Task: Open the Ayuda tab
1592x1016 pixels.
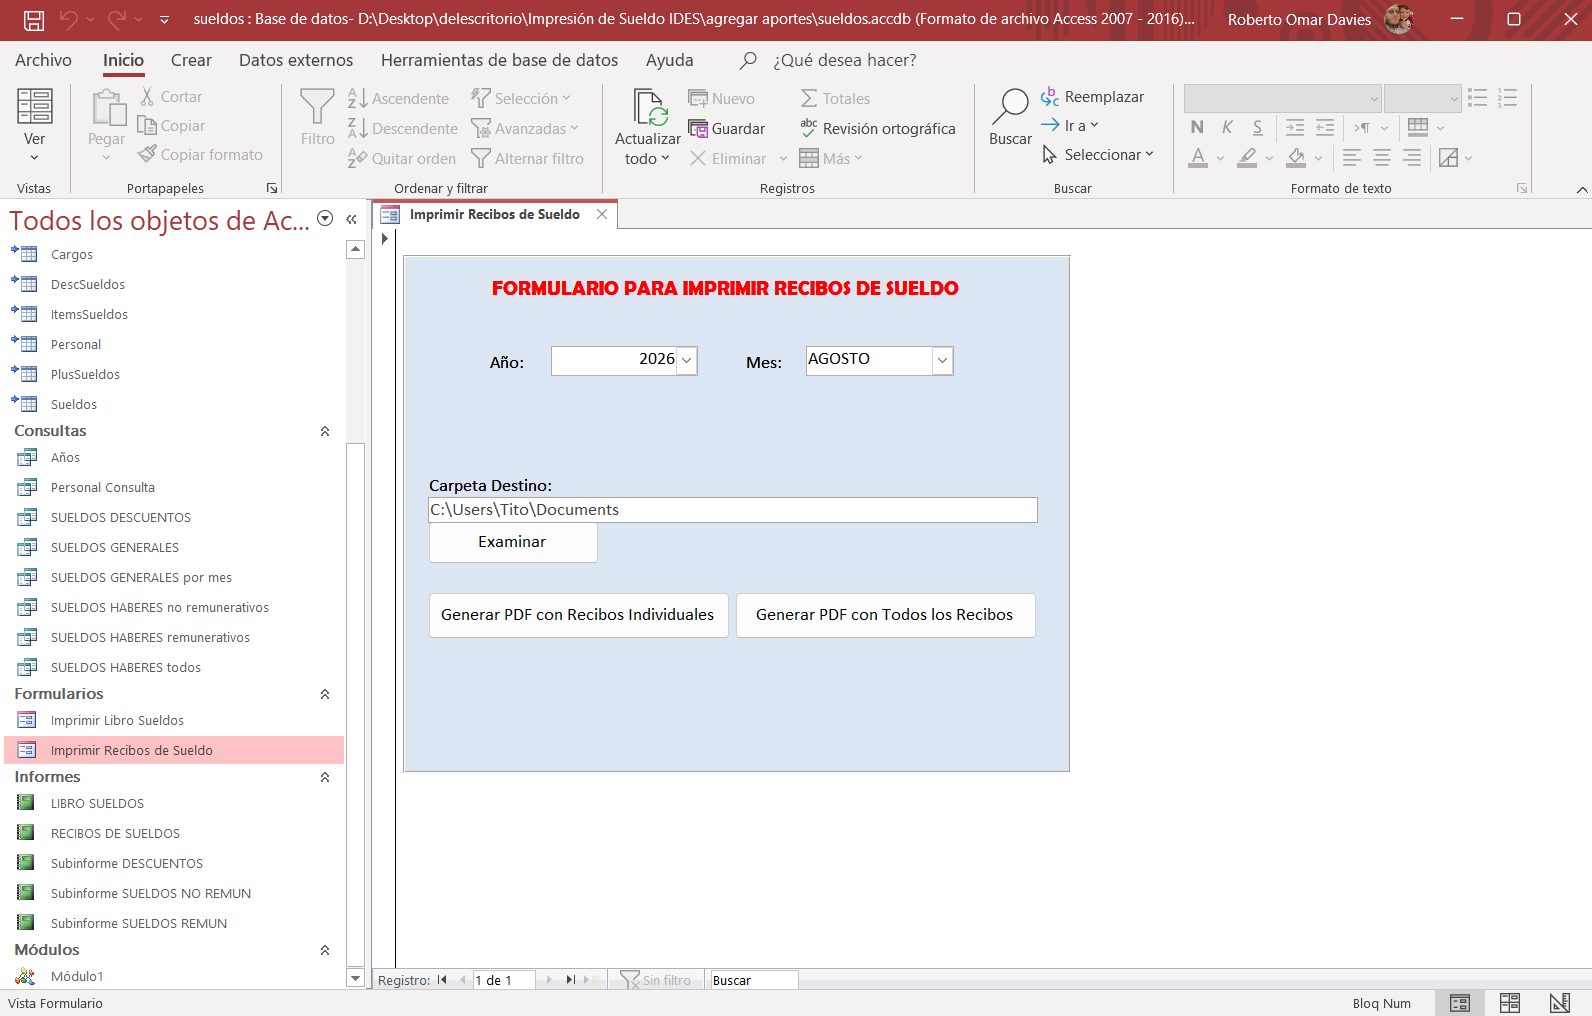Action: [x=669, y=60]
